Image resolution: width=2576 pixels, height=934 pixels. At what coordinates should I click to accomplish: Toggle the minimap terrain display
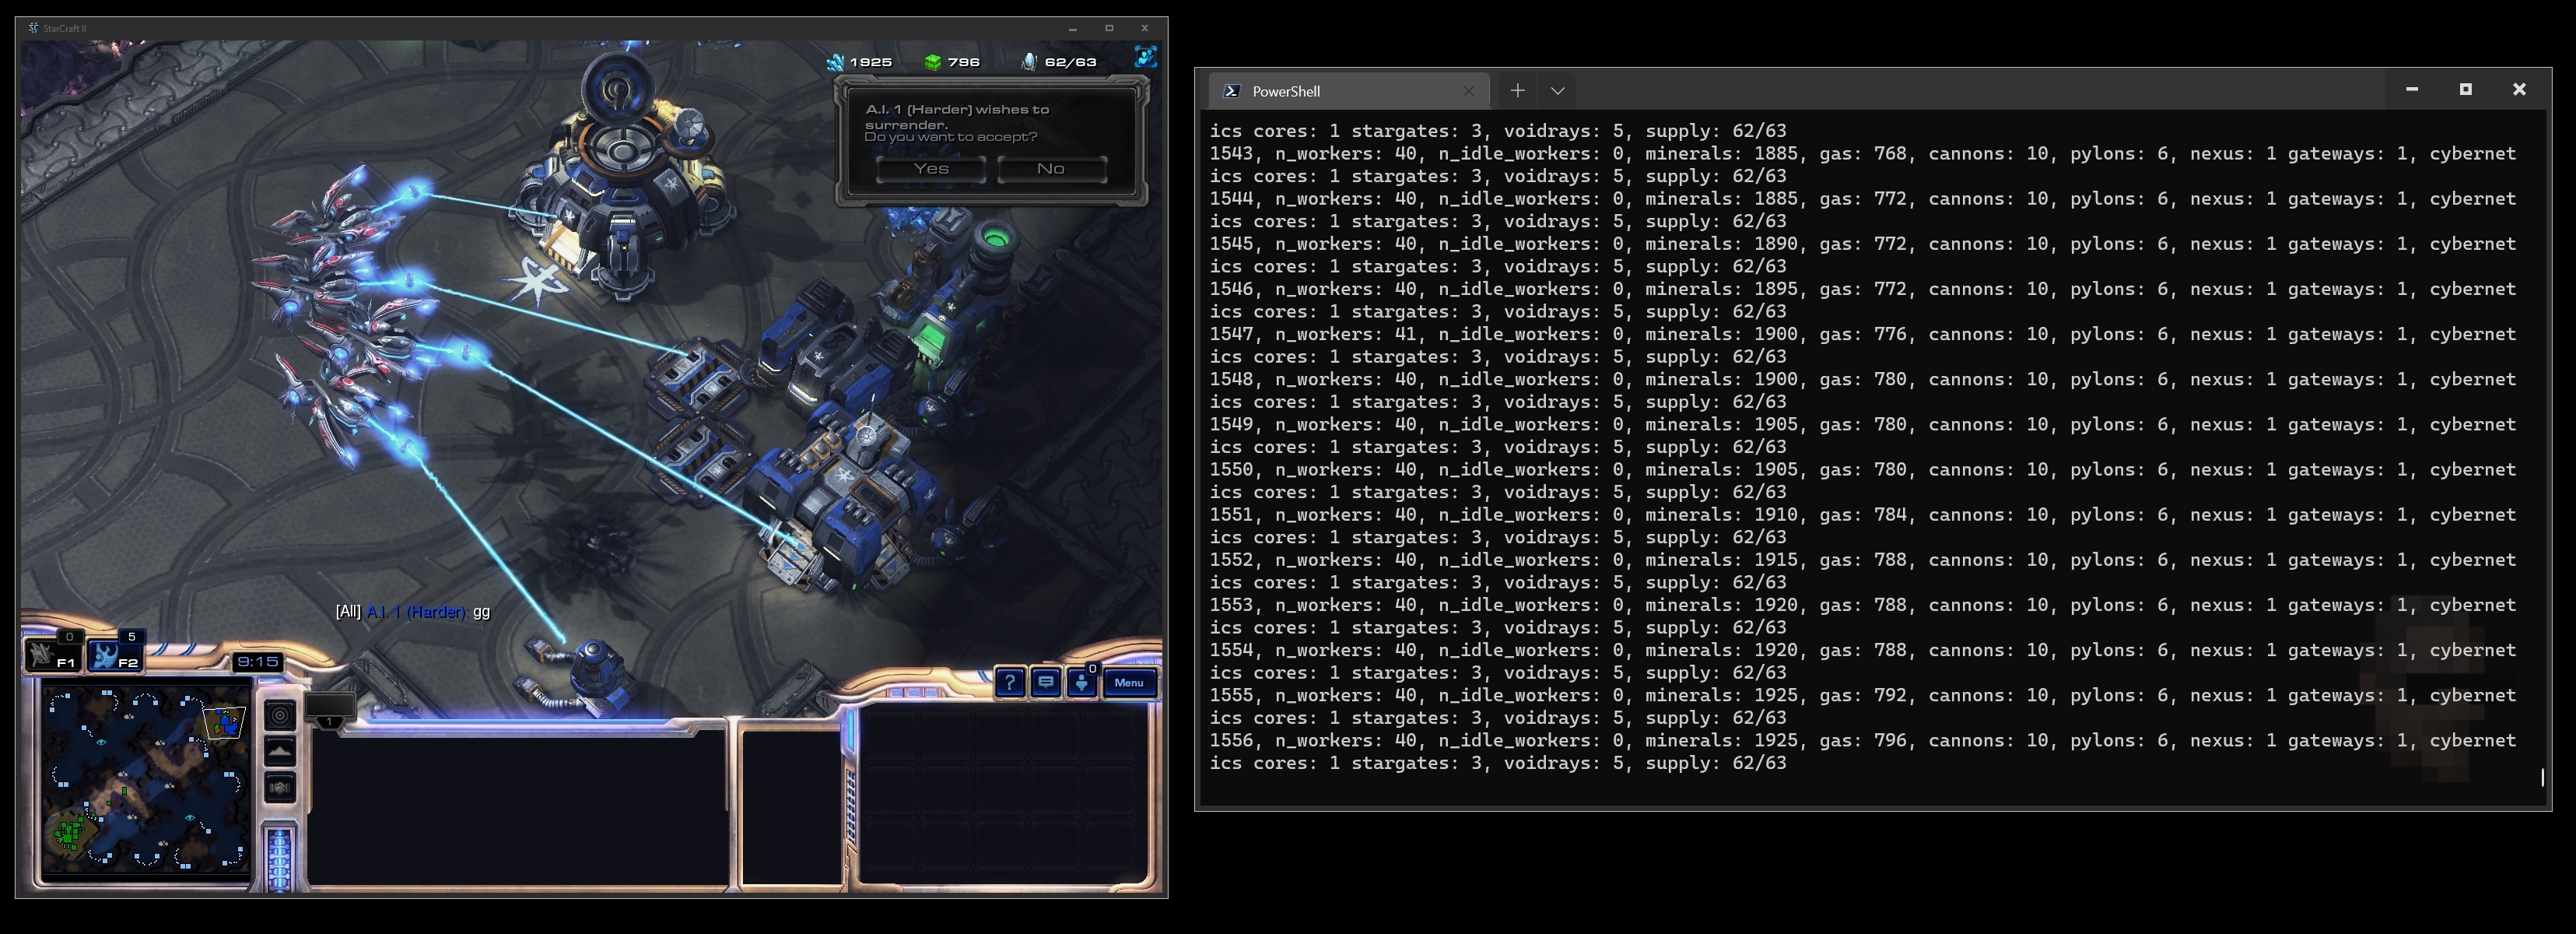[280, 751]
